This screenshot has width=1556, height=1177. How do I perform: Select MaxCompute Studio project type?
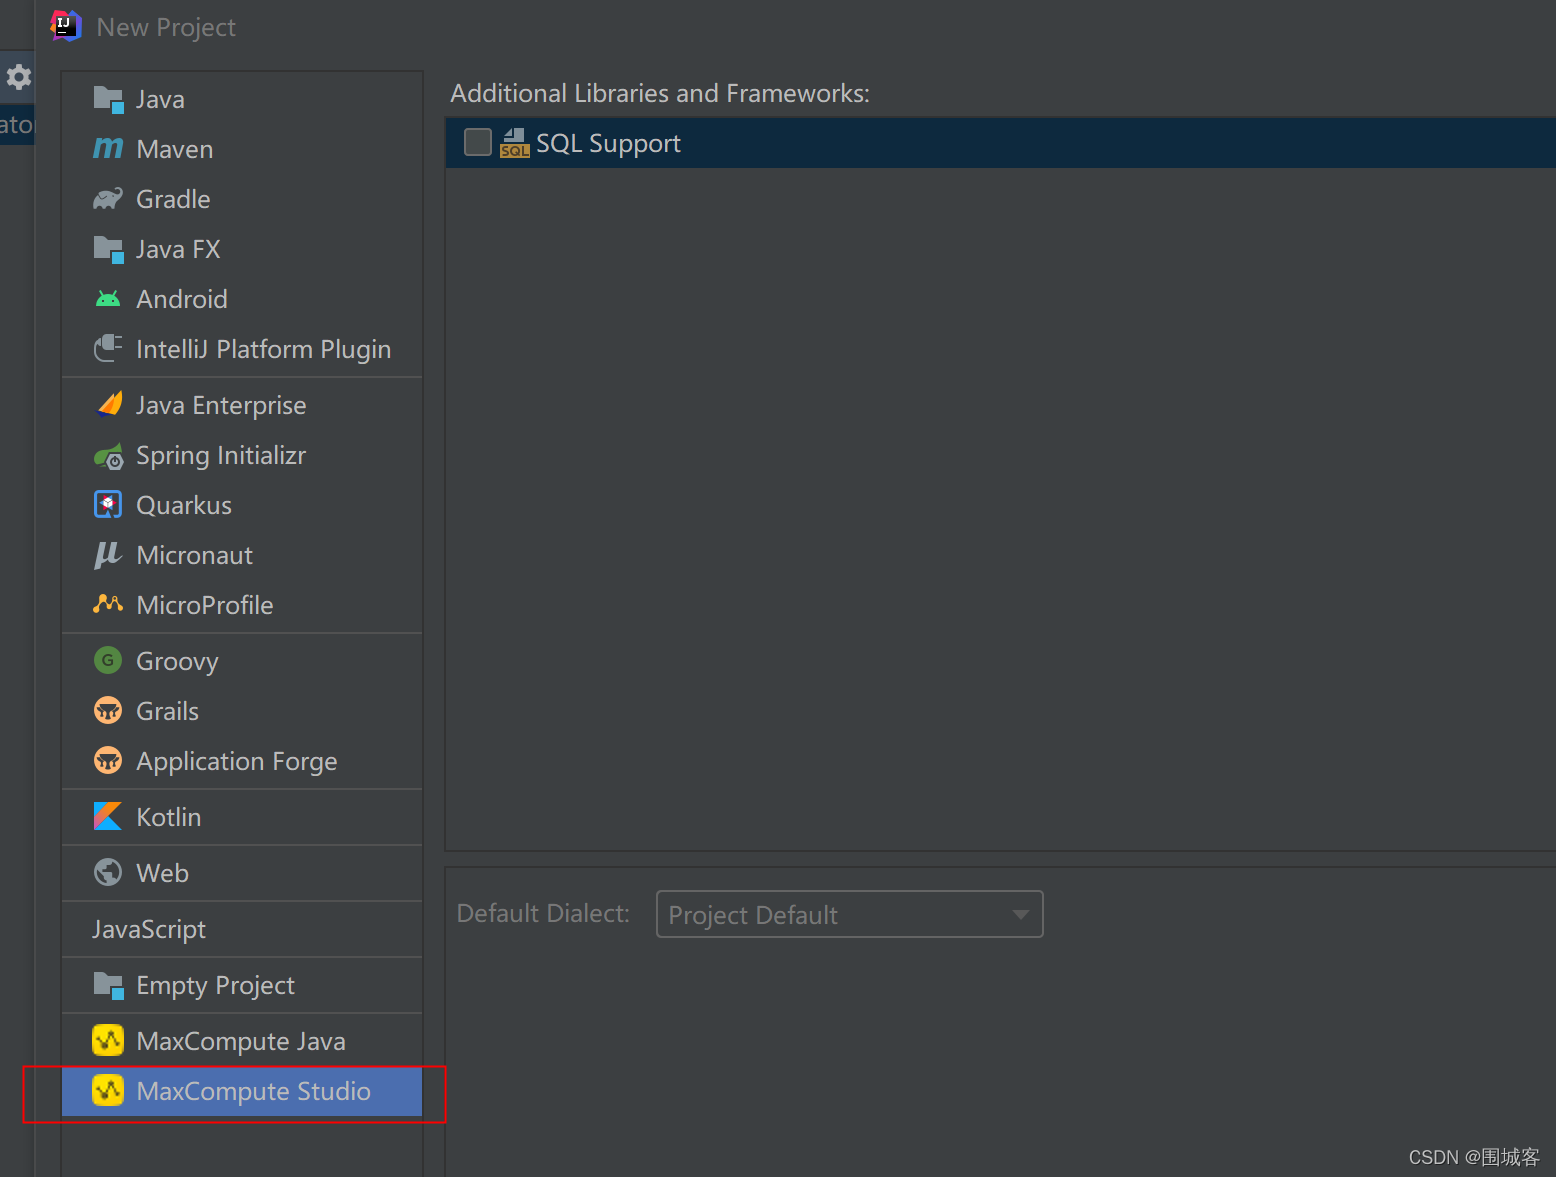click(242, 1091)
